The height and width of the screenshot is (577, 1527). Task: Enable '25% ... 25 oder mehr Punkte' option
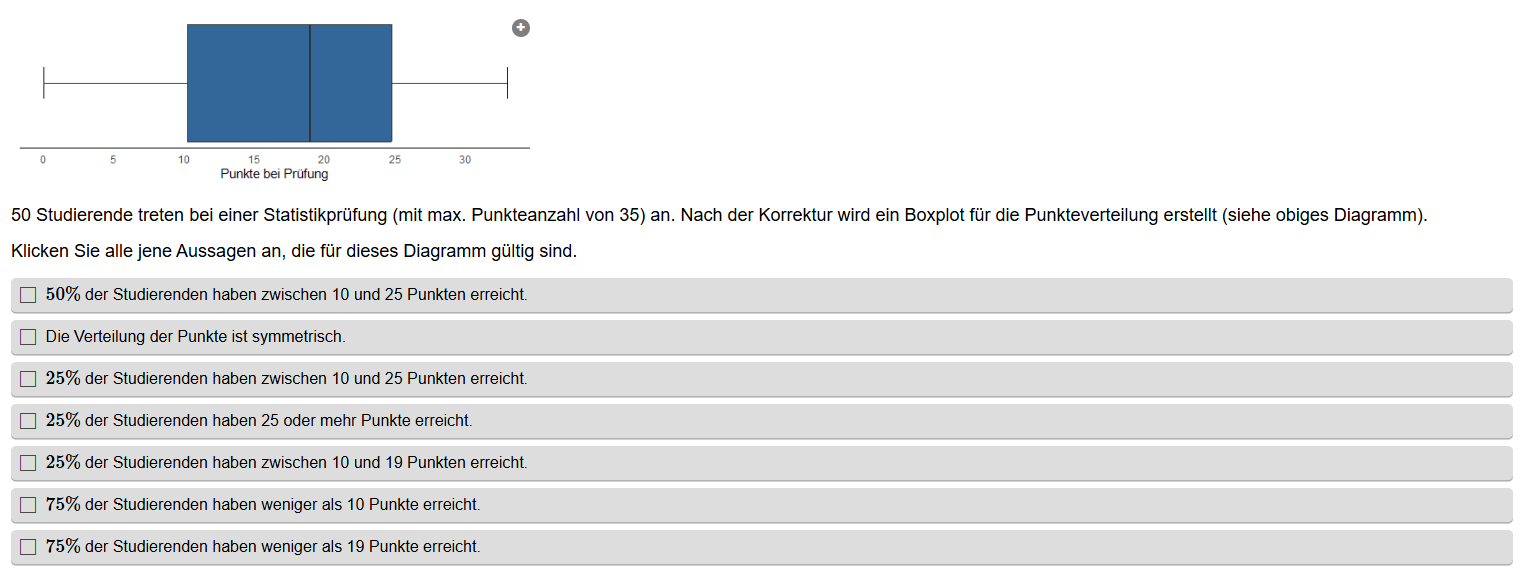coord(28,421)
